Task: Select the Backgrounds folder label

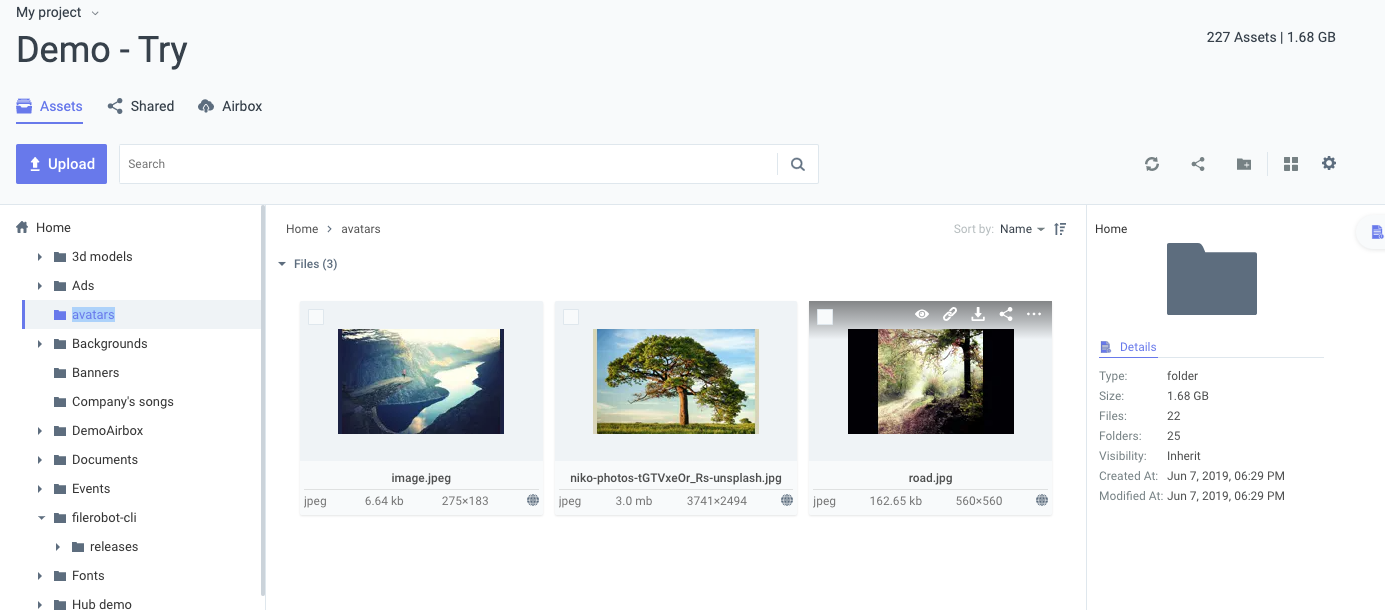Action: click(x=110, y=344)
